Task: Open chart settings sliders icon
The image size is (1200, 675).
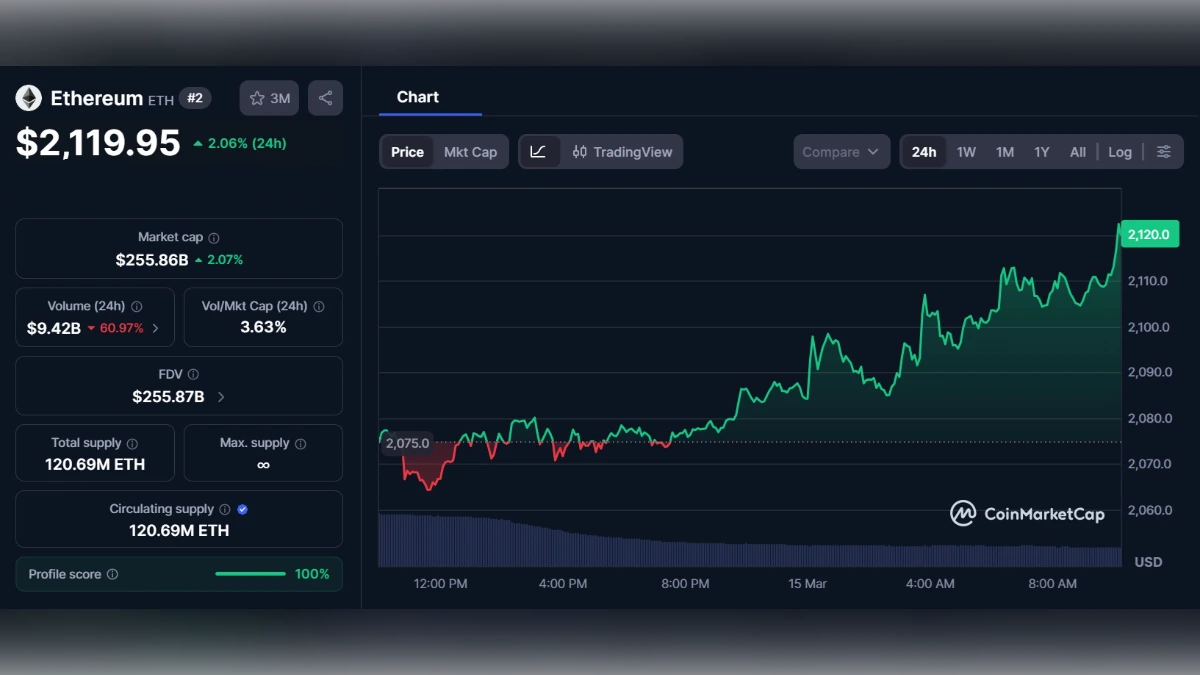Action: pyautogui.click(x=1163, y=151)
